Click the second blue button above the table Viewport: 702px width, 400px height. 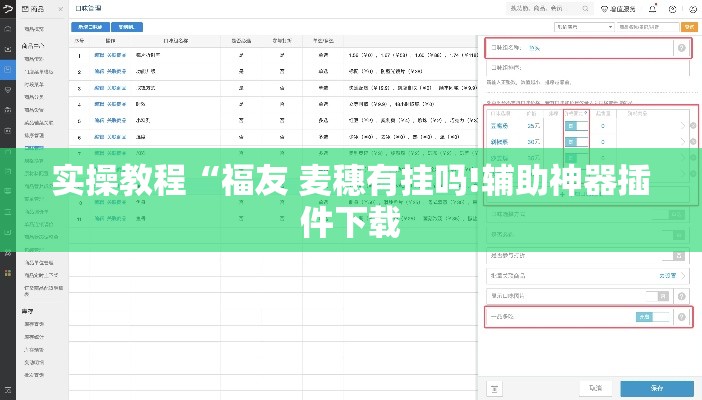click(127, 27)
